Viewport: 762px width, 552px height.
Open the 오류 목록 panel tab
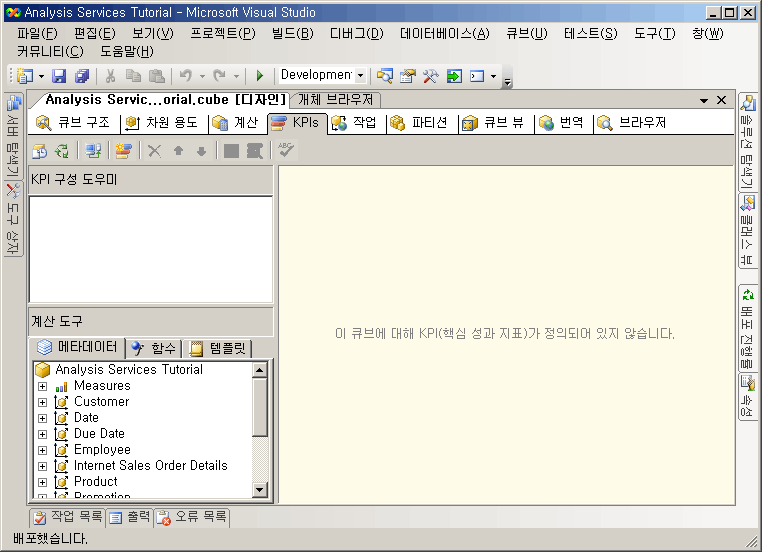(x=192, y=517)
